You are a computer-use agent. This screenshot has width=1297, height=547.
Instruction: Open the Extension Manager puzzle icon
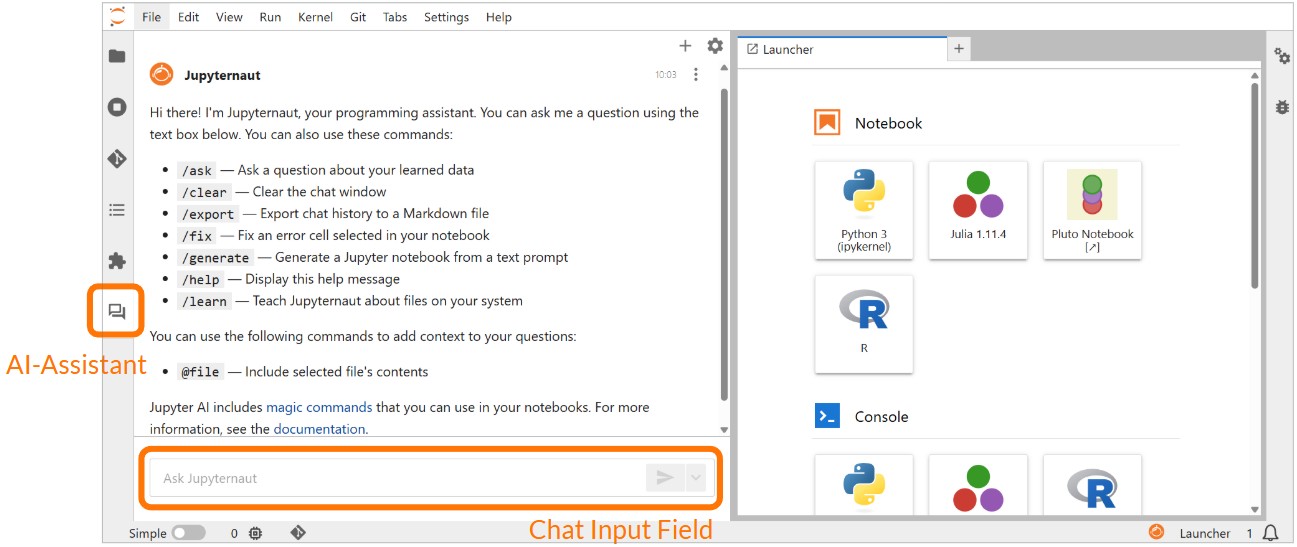(x=117, y=262)
